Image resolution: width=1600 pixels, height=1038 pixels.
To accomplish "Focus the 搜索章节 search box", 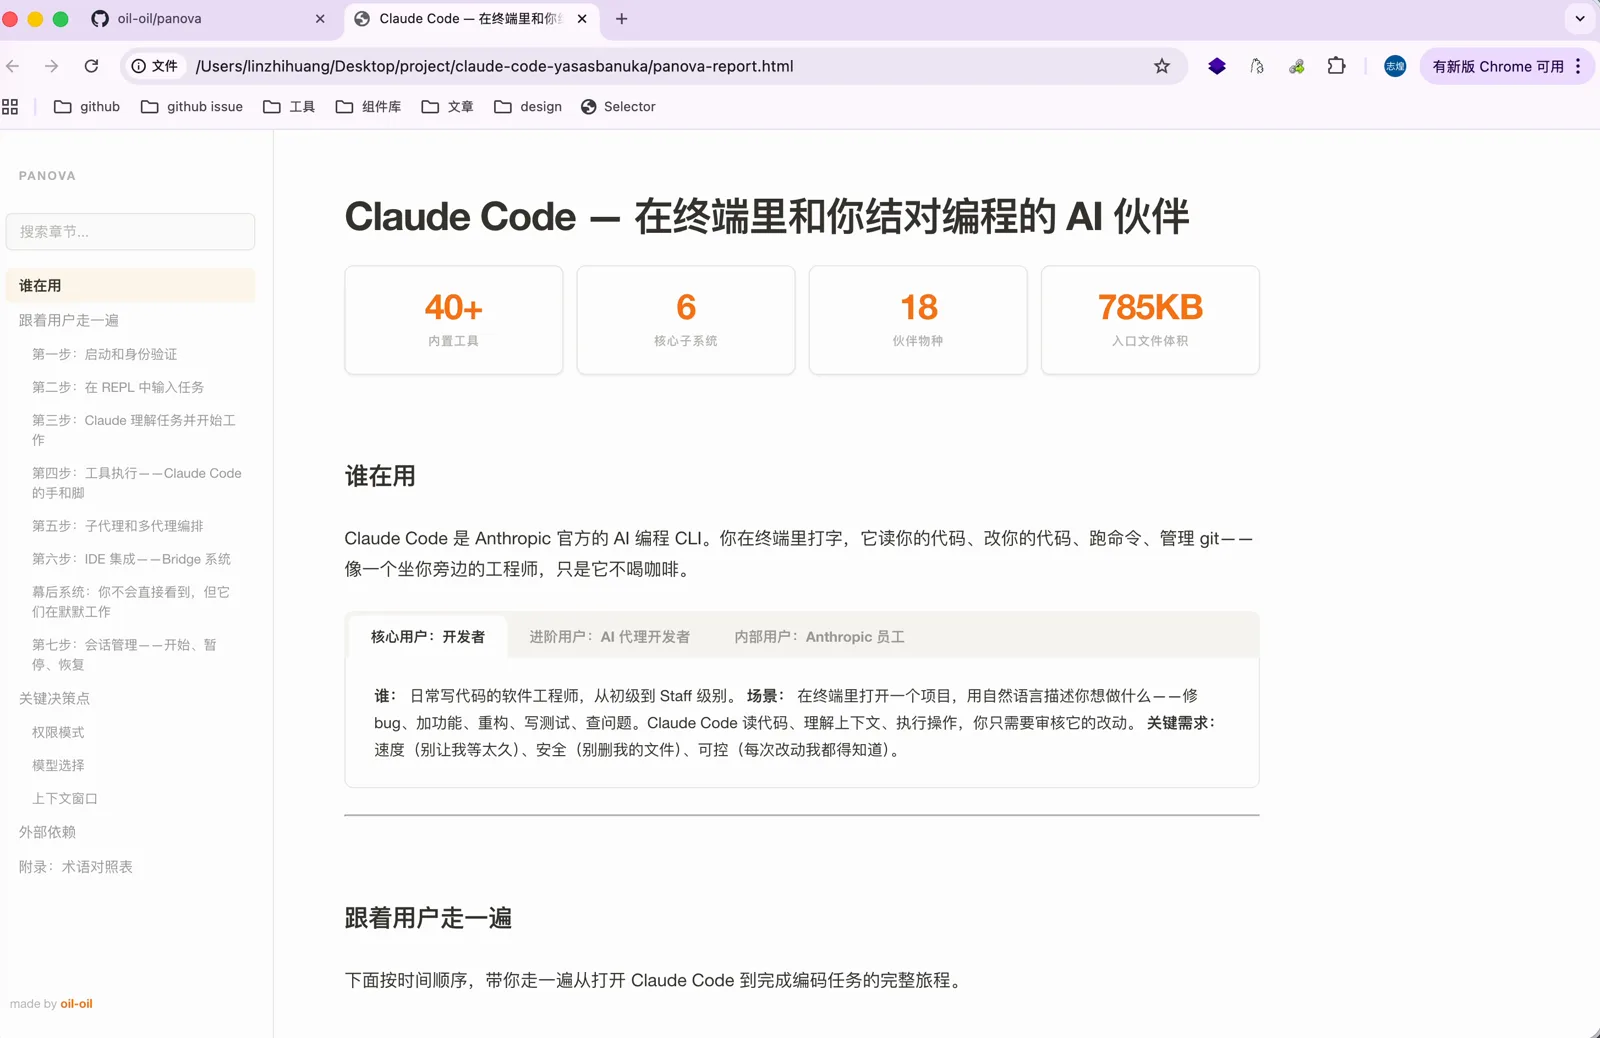I will point(130,231).
